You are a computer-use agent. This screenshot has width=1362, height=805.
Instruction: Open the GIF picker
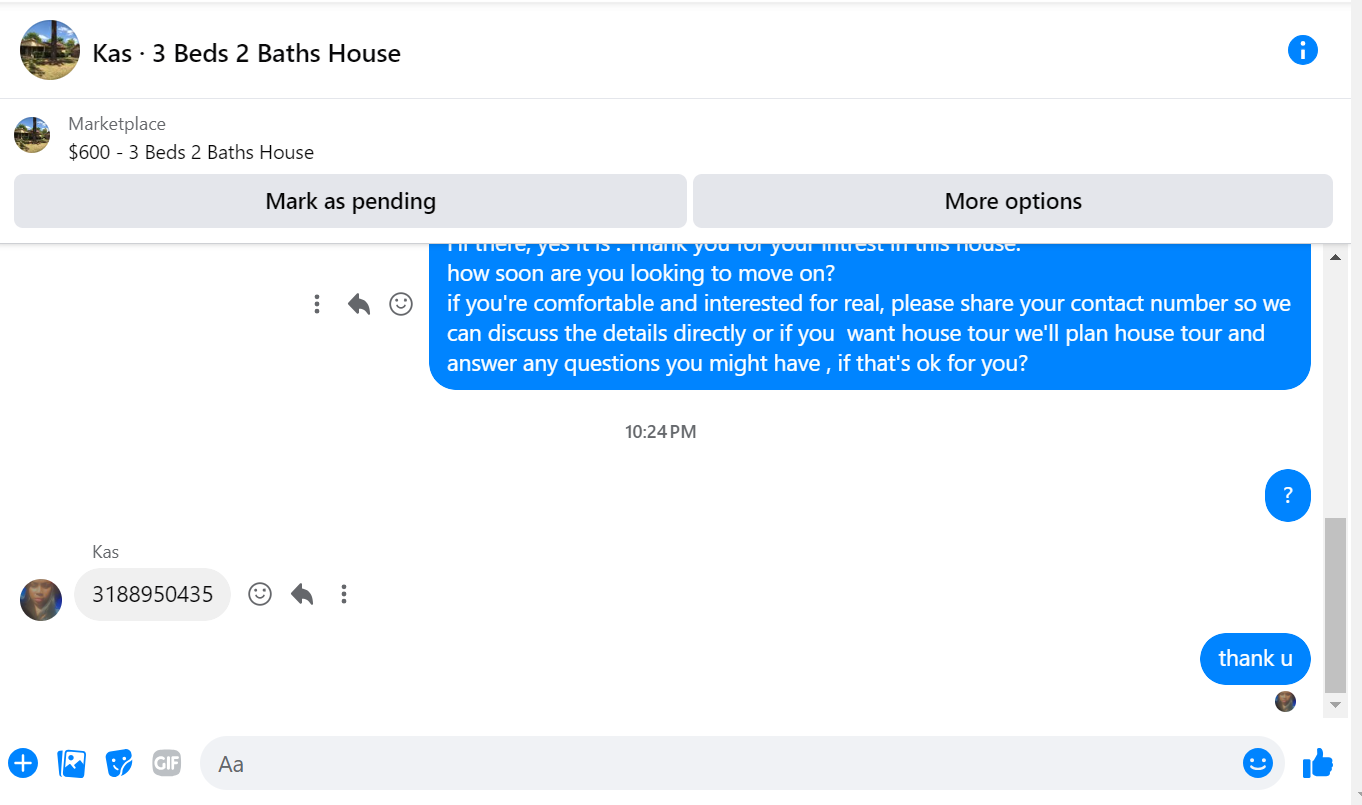pos(166,764)
